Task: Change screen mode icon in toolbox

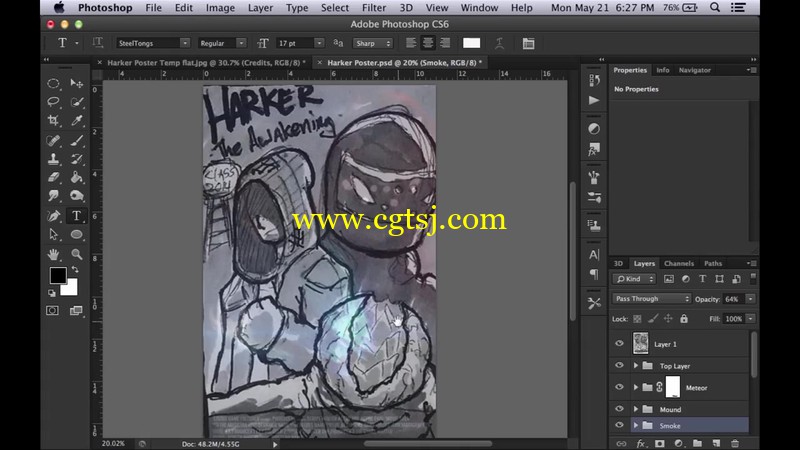Action: coord(76,310)
